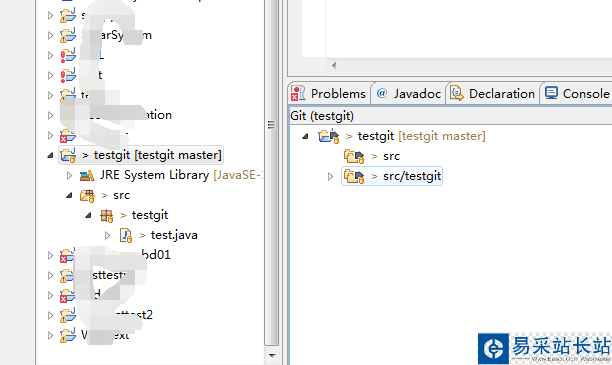Select 'testgit [testgit master]' in Package Explorer
This screenshot has height=365, width=612.
[141, 155]
